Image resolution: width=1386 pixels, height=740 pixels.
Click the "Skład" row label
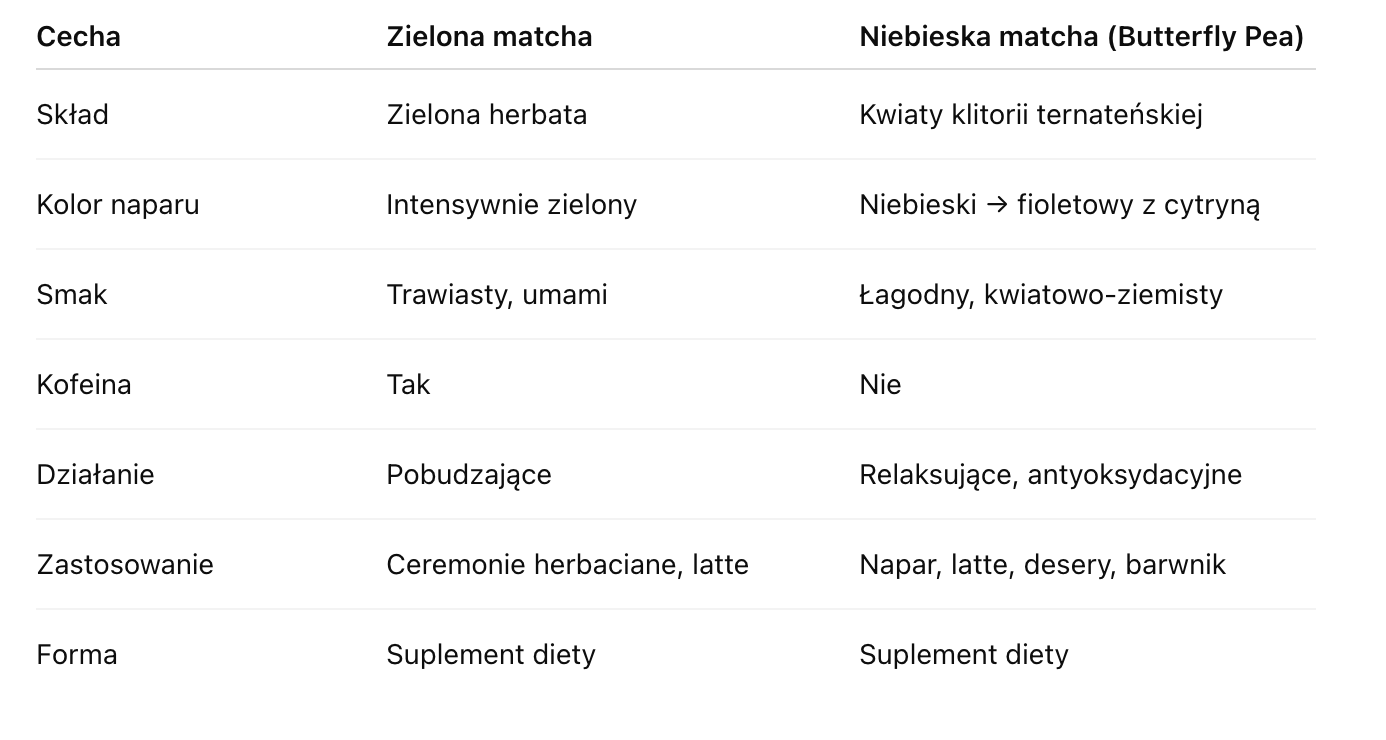(72, 115)
